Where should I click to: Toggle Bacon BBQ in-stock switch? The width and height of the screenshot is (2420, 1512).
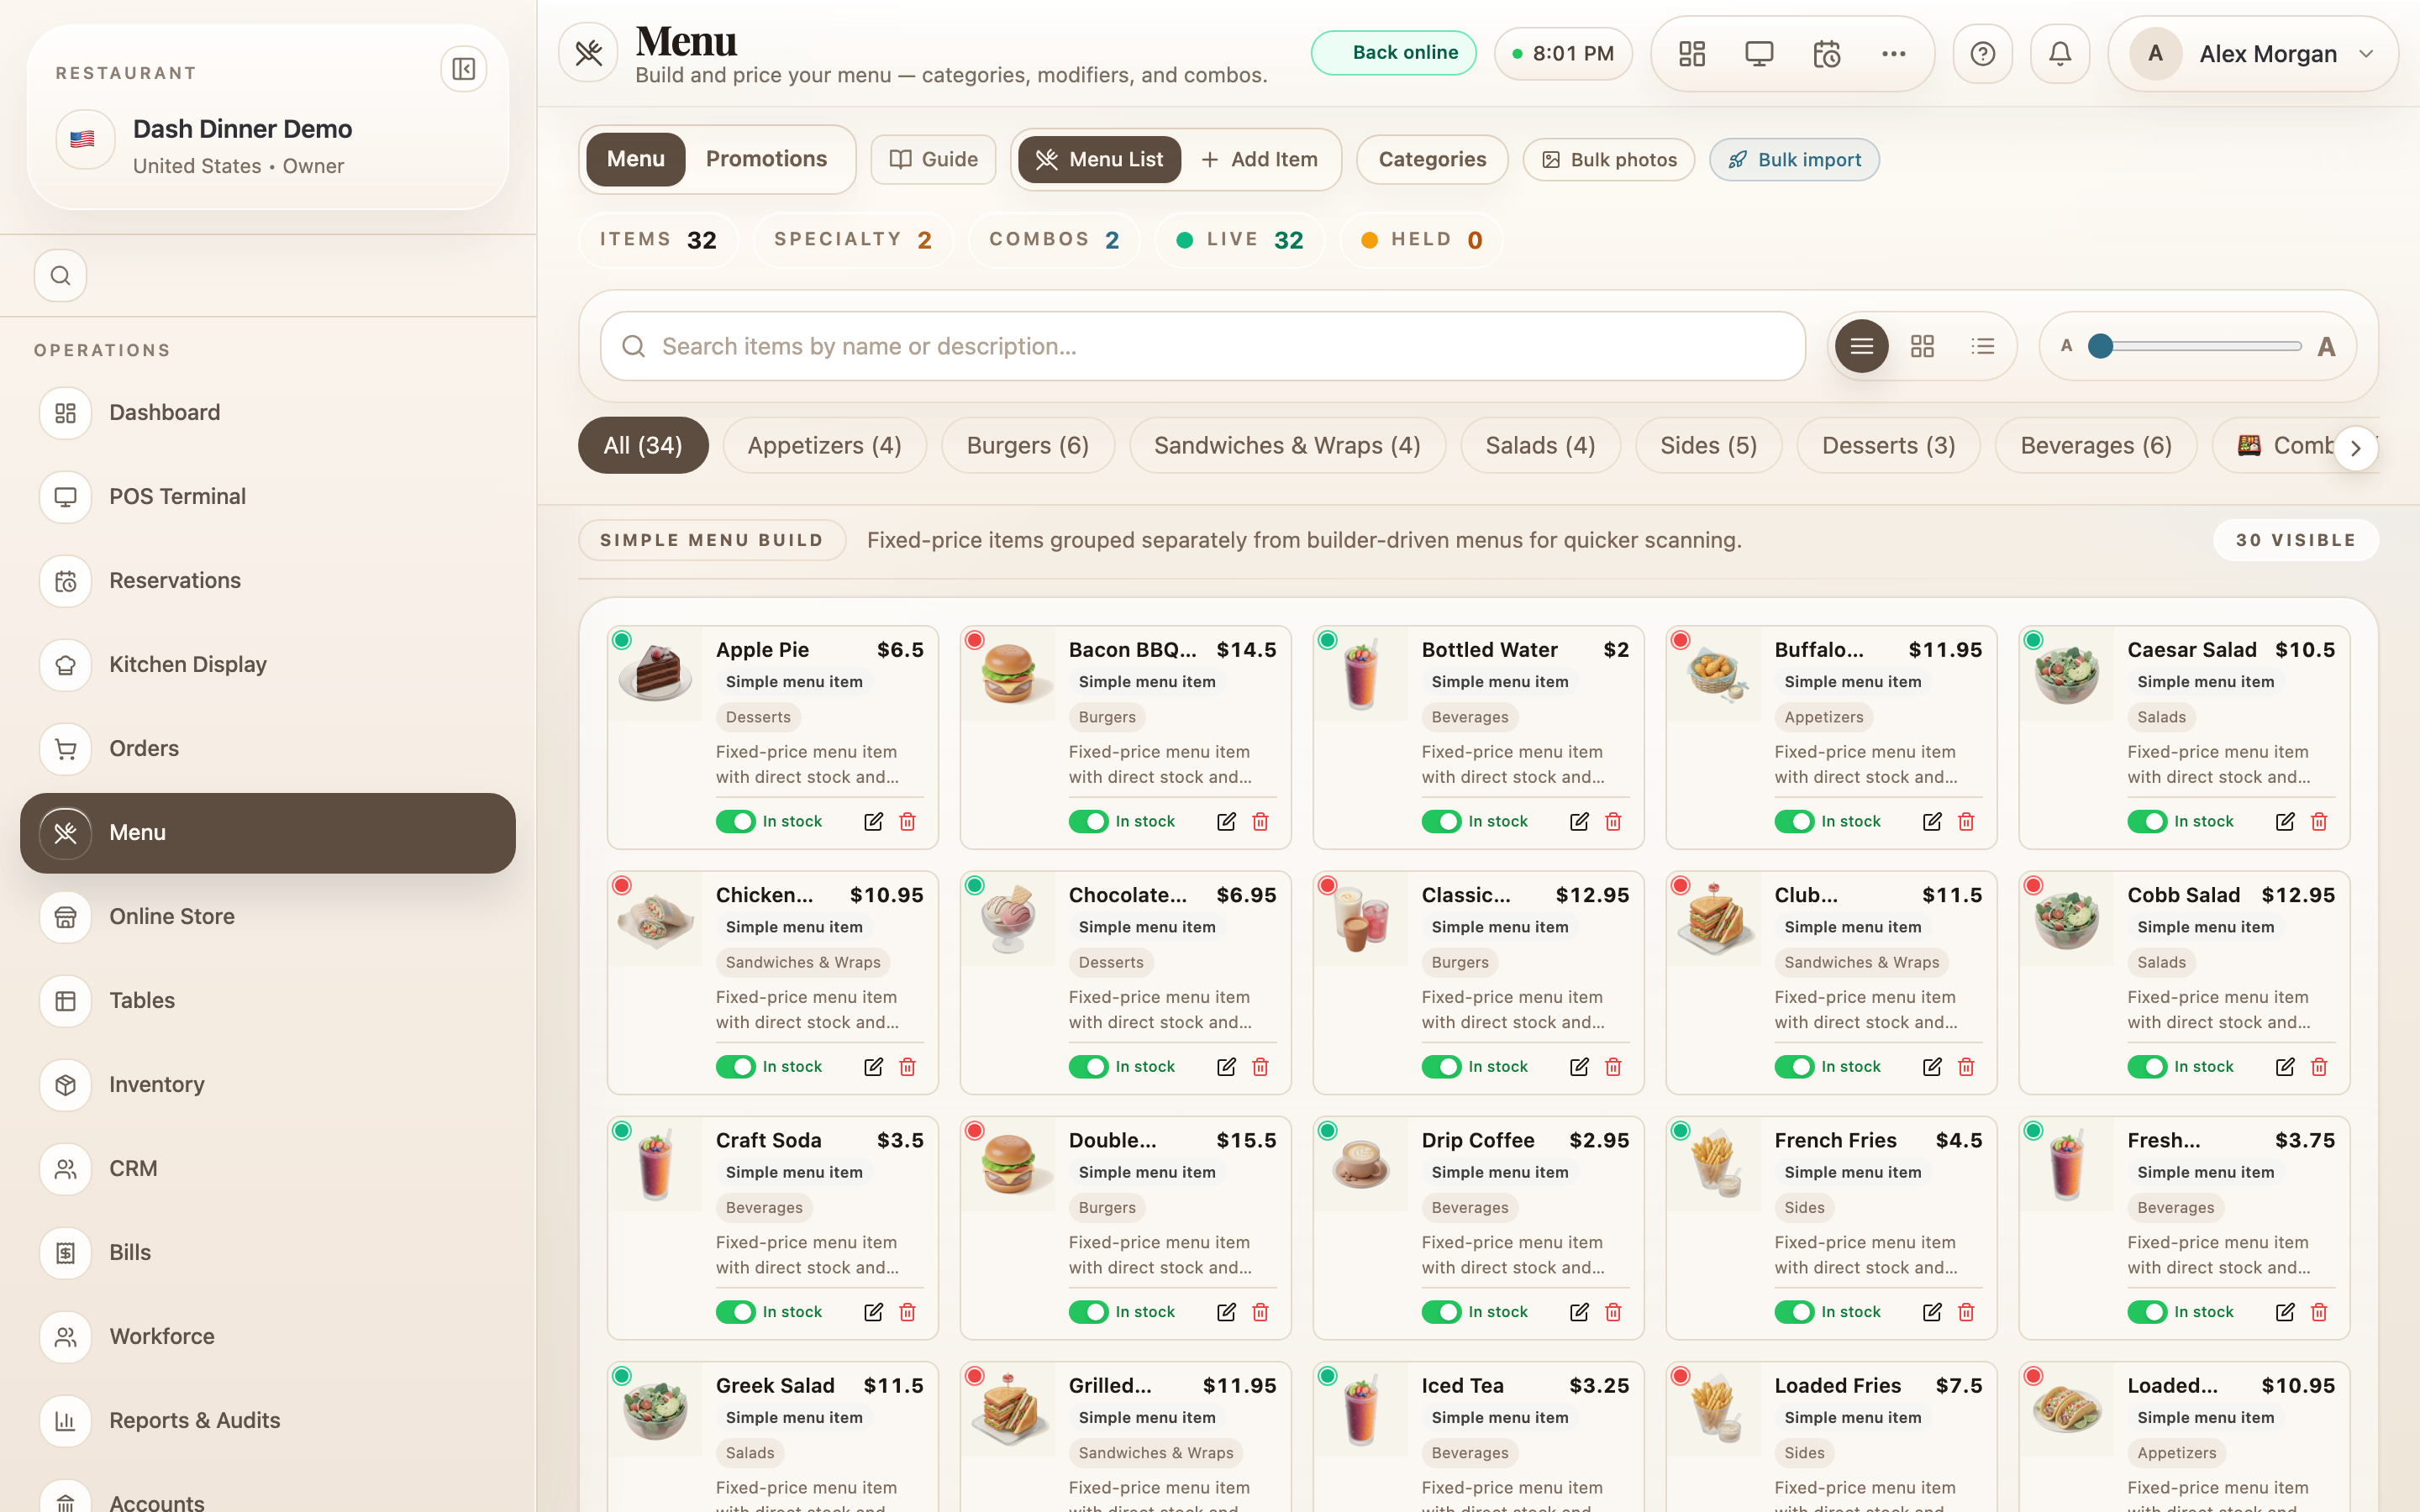click(1089, 821)
